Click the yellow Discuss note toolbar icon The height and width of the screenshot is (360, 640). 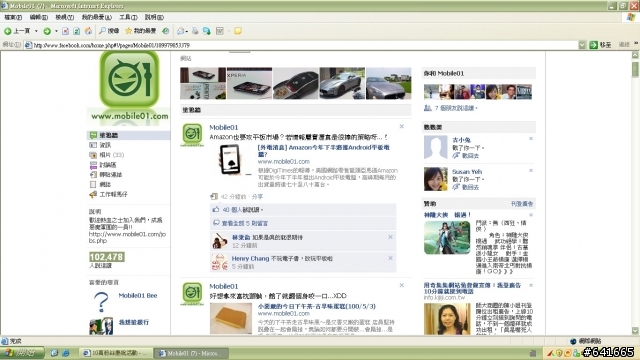tap(238, 31)
